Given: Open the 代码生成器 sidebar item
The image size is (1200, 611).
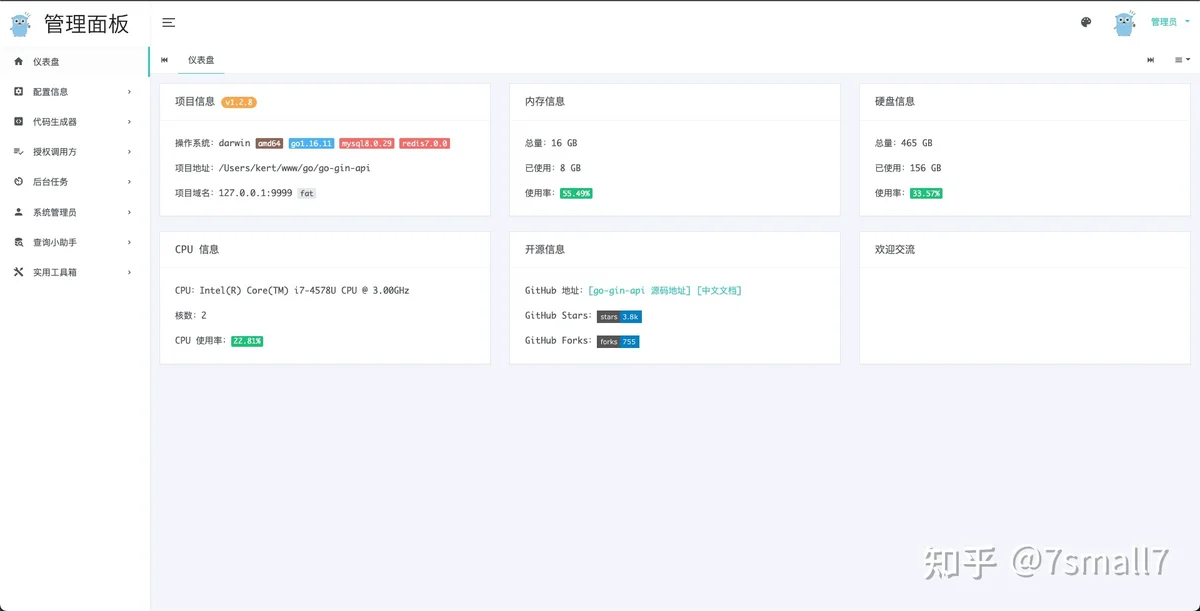Looking at the screenshot, I should click(75, 121).
